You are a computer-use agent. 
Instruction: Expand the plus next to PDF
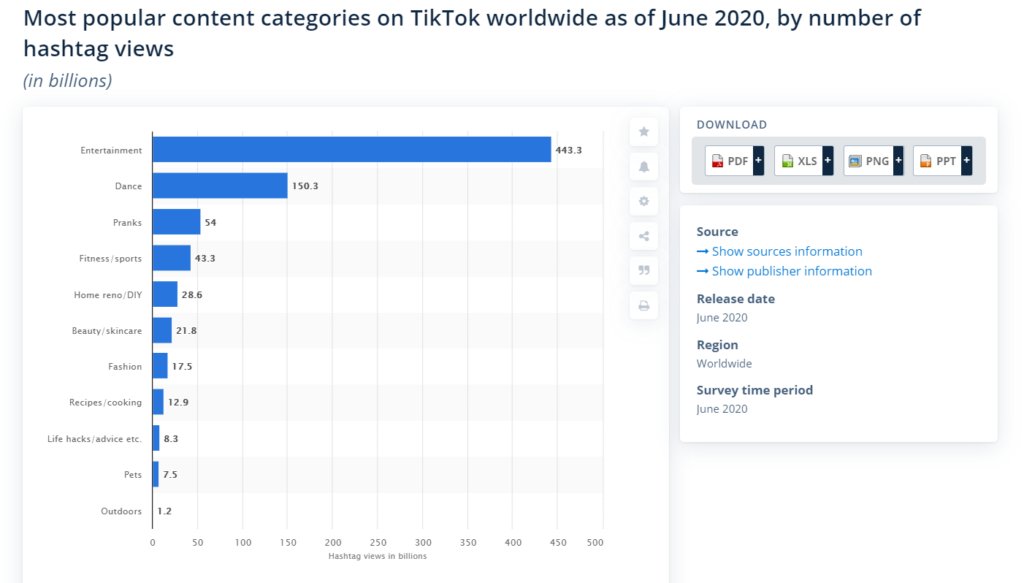click(x=758, y=161)
